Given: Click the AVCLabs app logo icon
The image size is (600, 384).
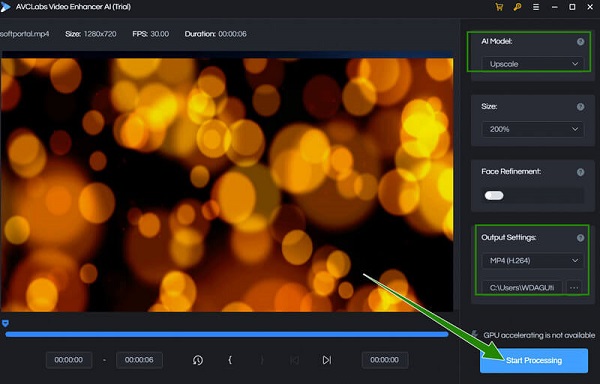Looking at the screenshot, I should (5, 7).
